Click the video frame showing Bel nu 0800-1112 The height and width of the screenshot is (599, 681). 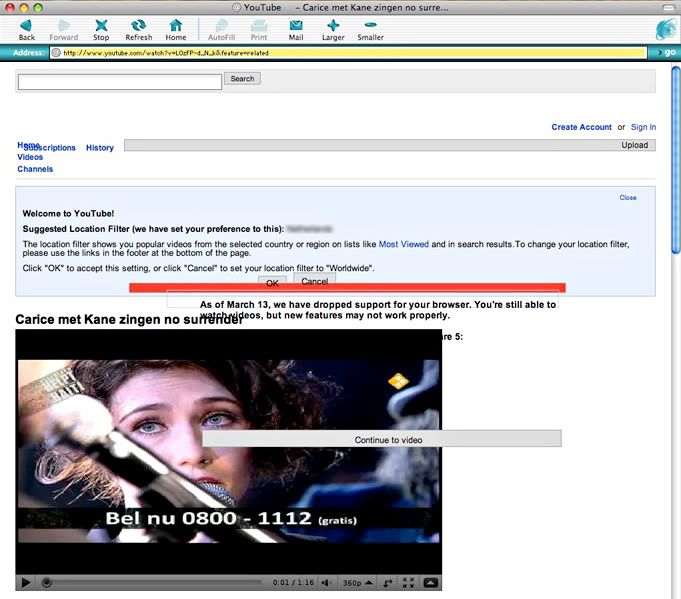click(x=228, y=452)
